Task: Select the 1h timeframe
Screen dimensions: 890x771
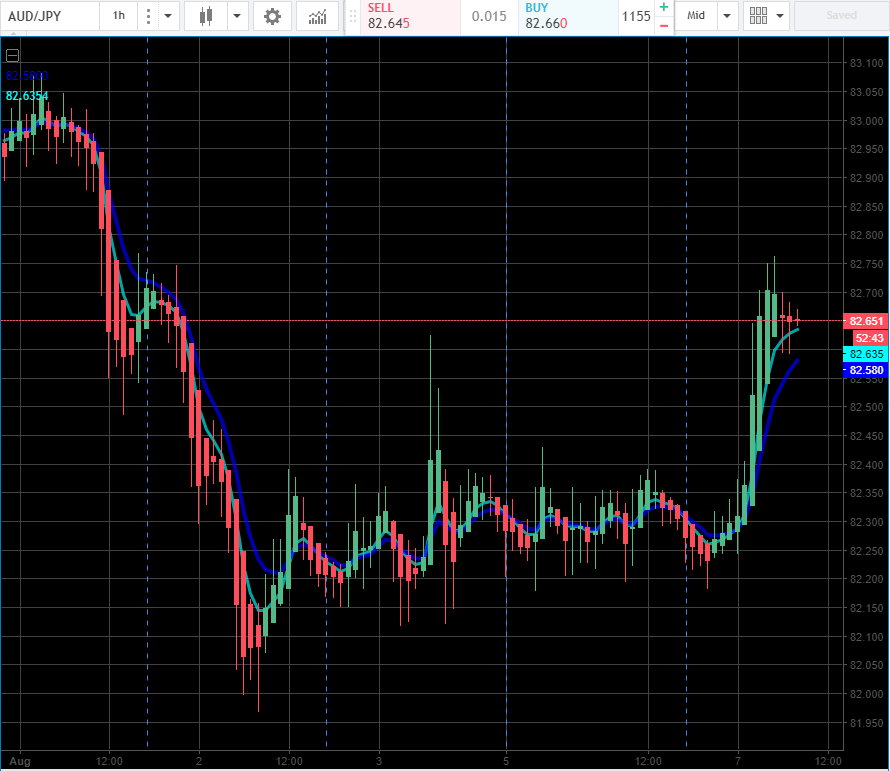Action: (119, 16)
